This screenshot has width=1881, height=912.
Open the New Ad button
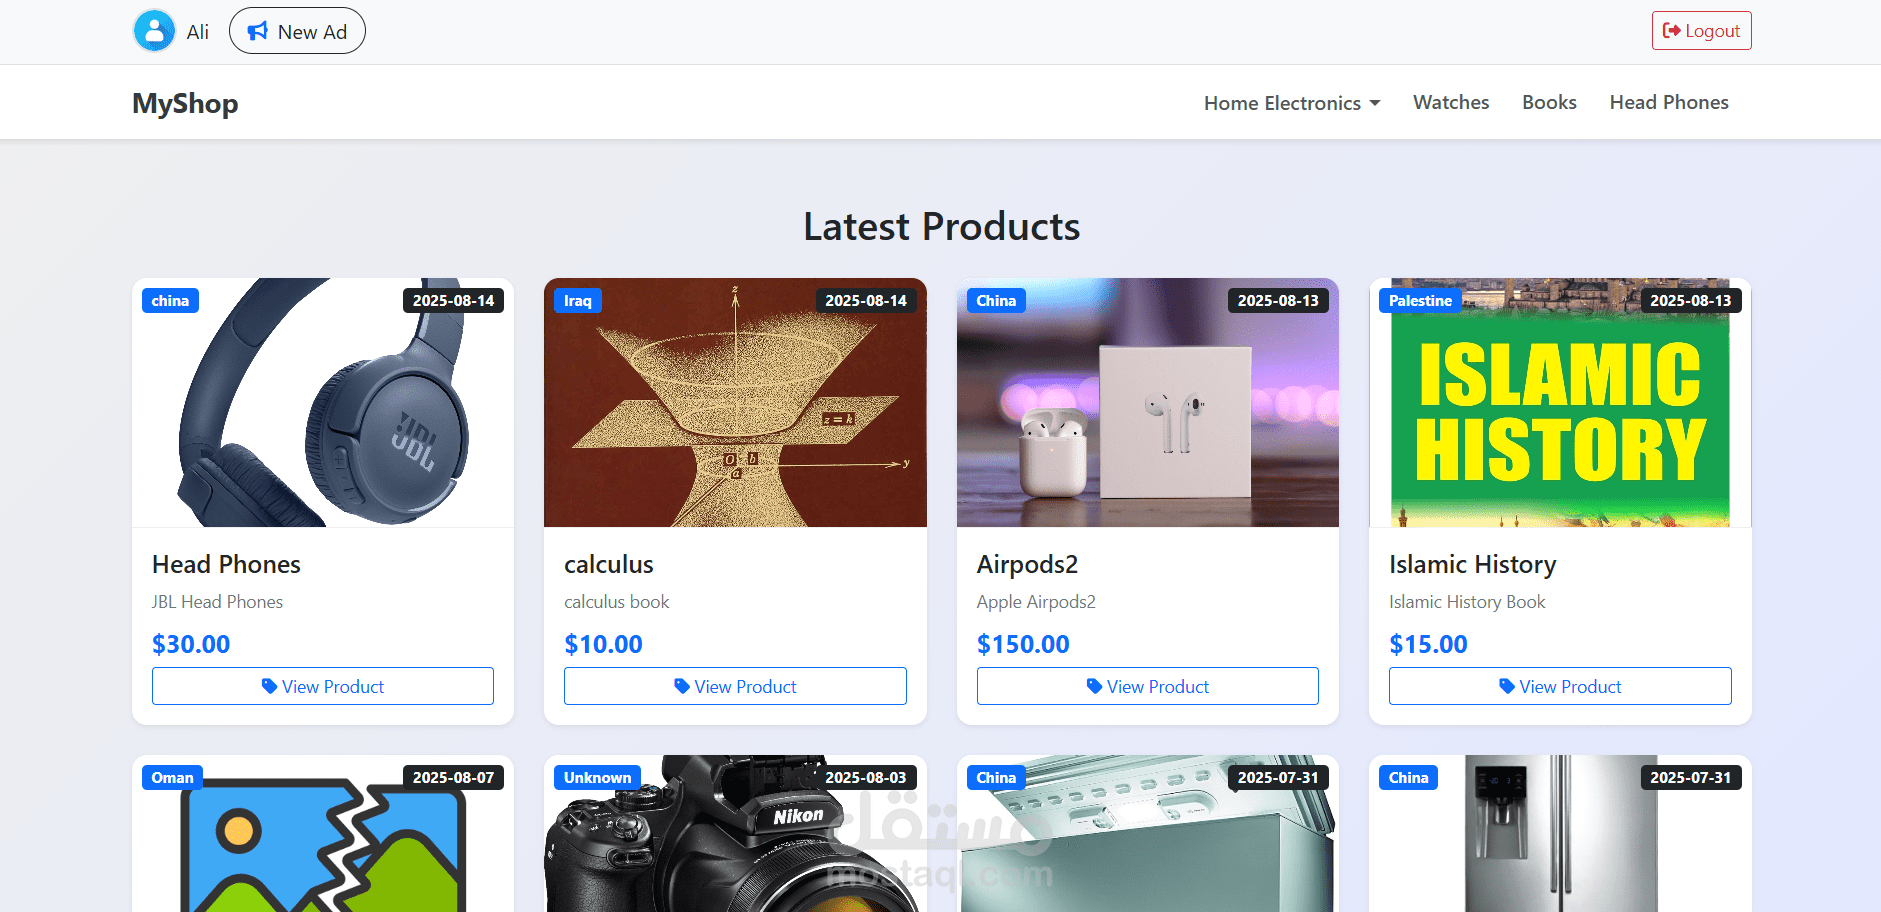(x=297, y=31)
